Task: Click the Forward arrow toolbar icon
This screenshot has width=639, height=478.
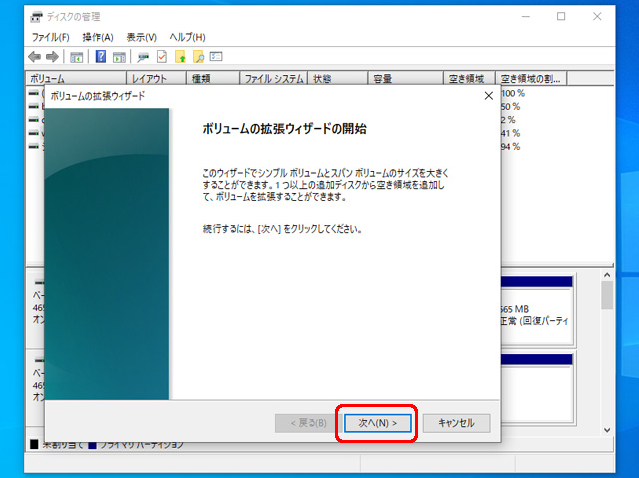Action: point(52,57)
